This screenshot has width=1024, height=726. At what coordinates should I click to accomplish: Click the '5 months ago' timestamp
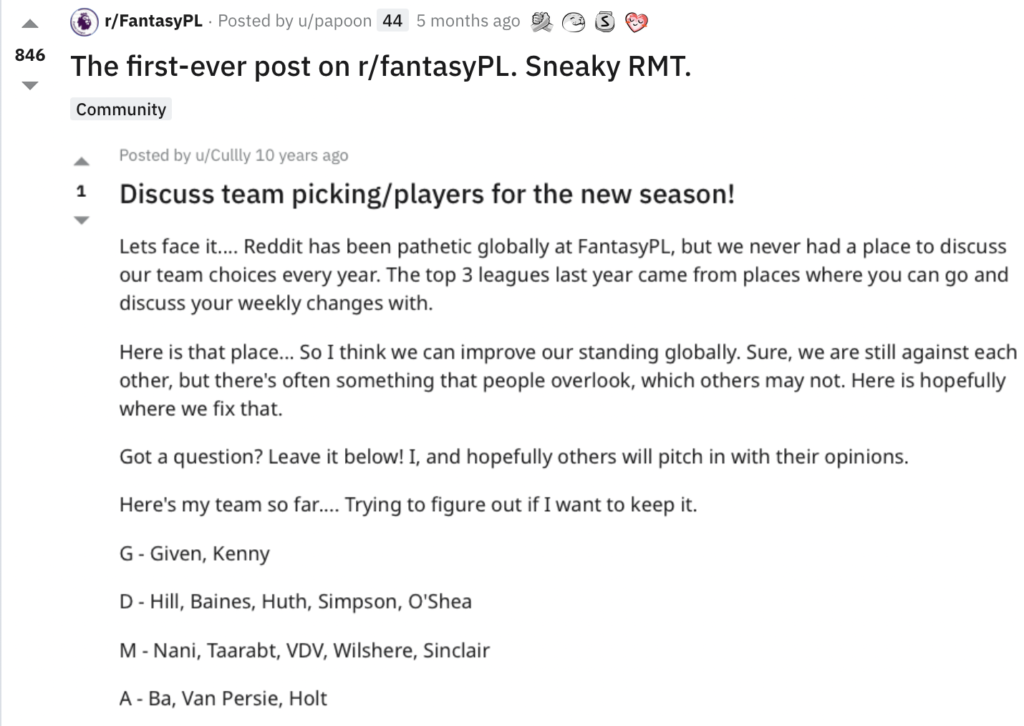(x=468, y=21)
